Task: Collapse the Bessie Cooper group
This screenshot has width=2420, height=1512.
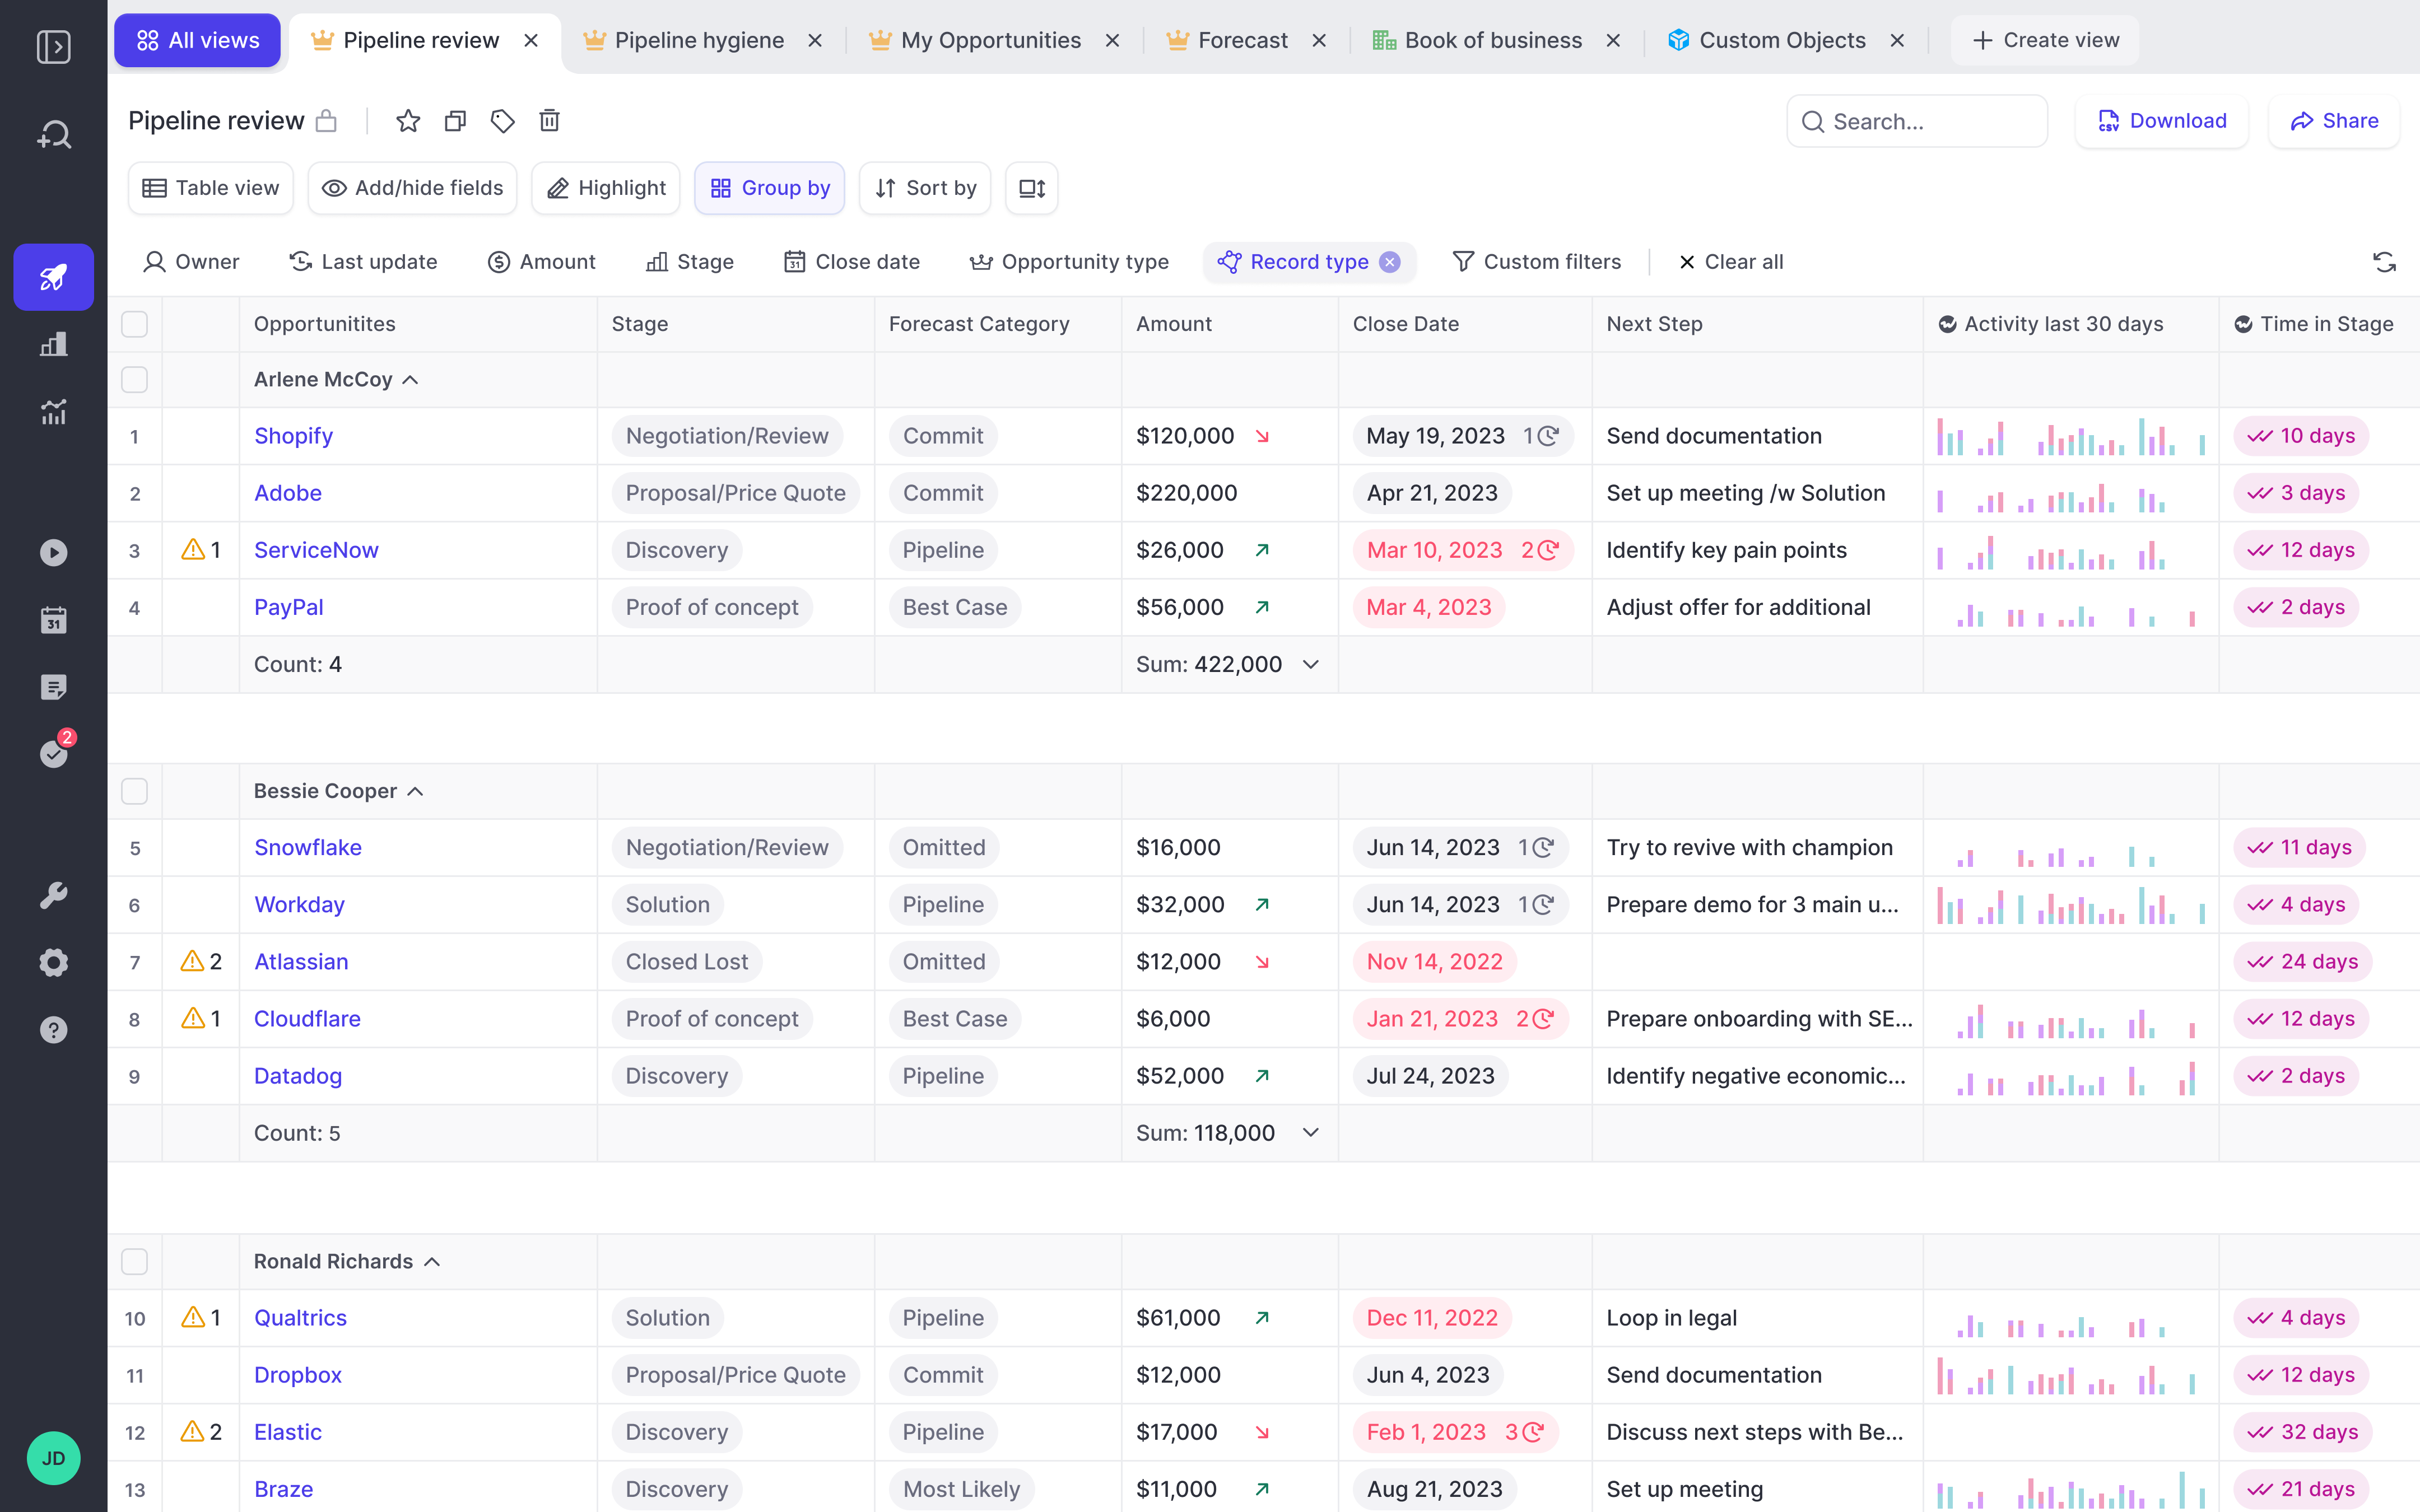Action: pyautogui.click(x=416, y=792)
